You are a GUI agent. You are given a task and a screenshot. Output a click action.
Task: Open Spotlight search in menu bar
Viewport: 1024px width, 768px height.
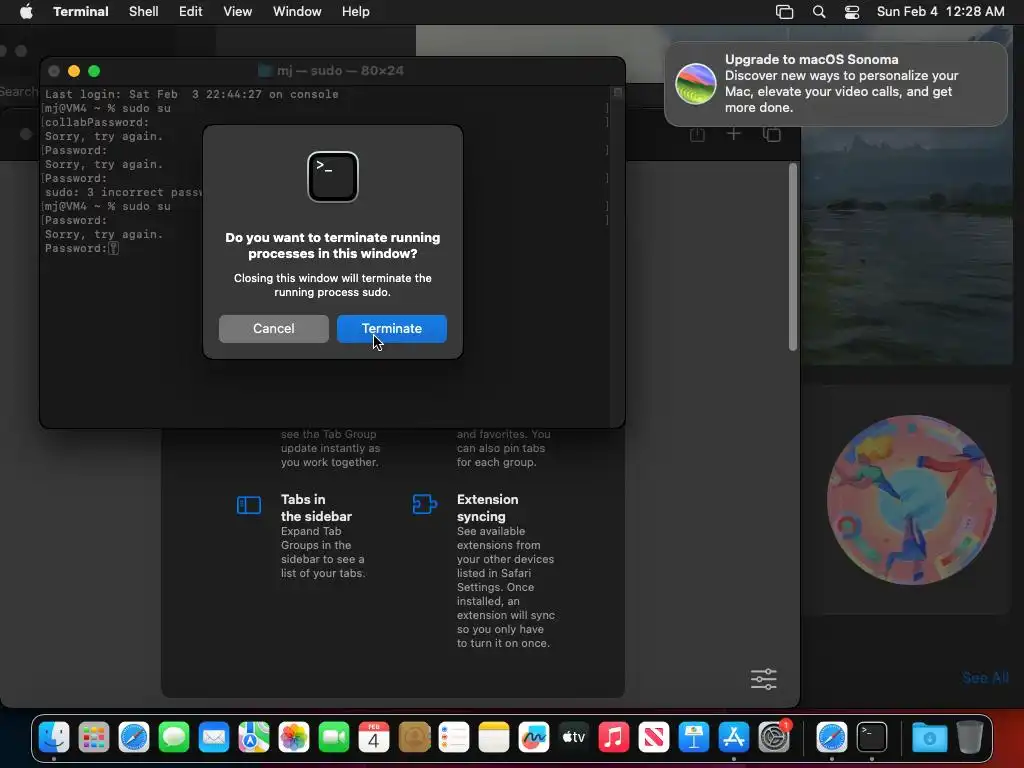point(819,12)
